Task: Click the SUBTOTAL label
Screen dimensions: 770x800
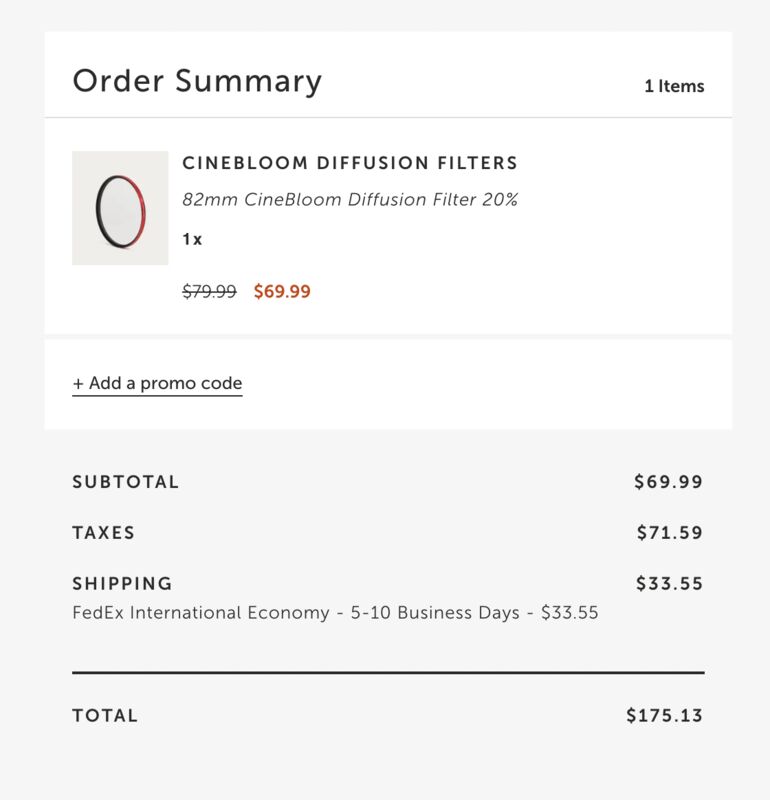Action: click(126, 482)
